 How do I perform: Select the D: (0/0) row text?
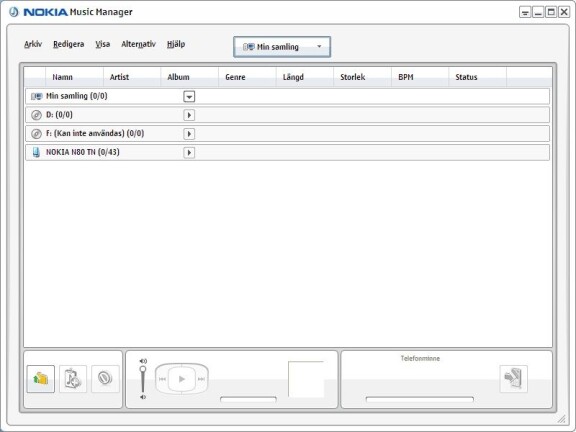[x=59, y=115]
